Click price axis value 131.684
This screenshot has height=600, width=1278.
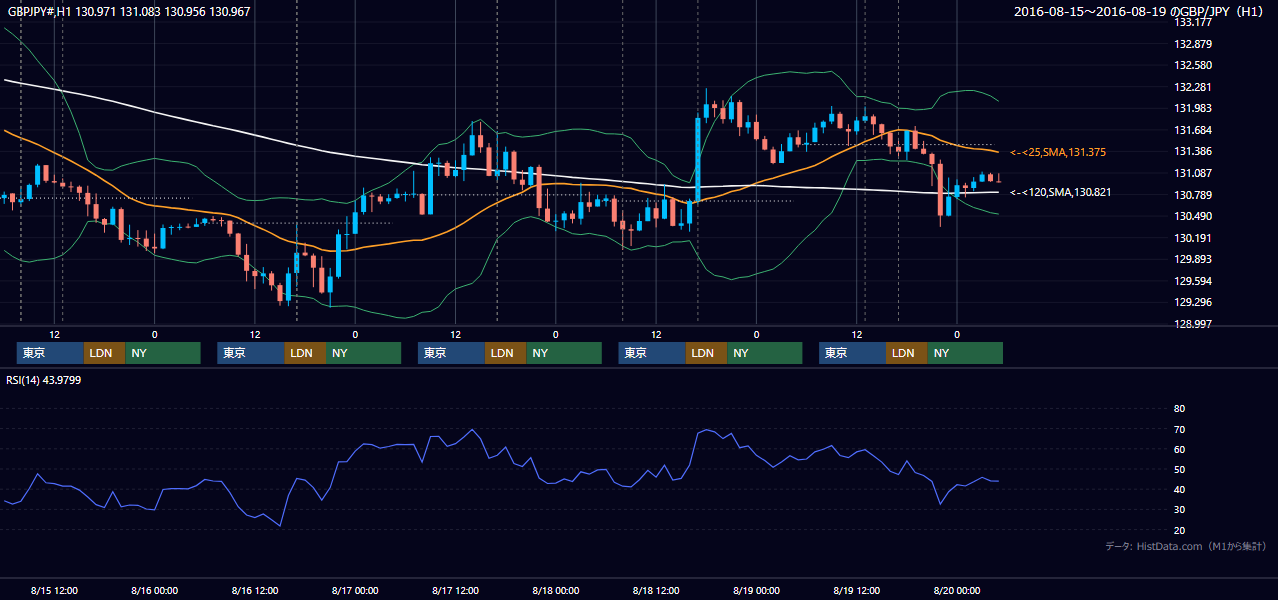click(x=1193, y=130)
